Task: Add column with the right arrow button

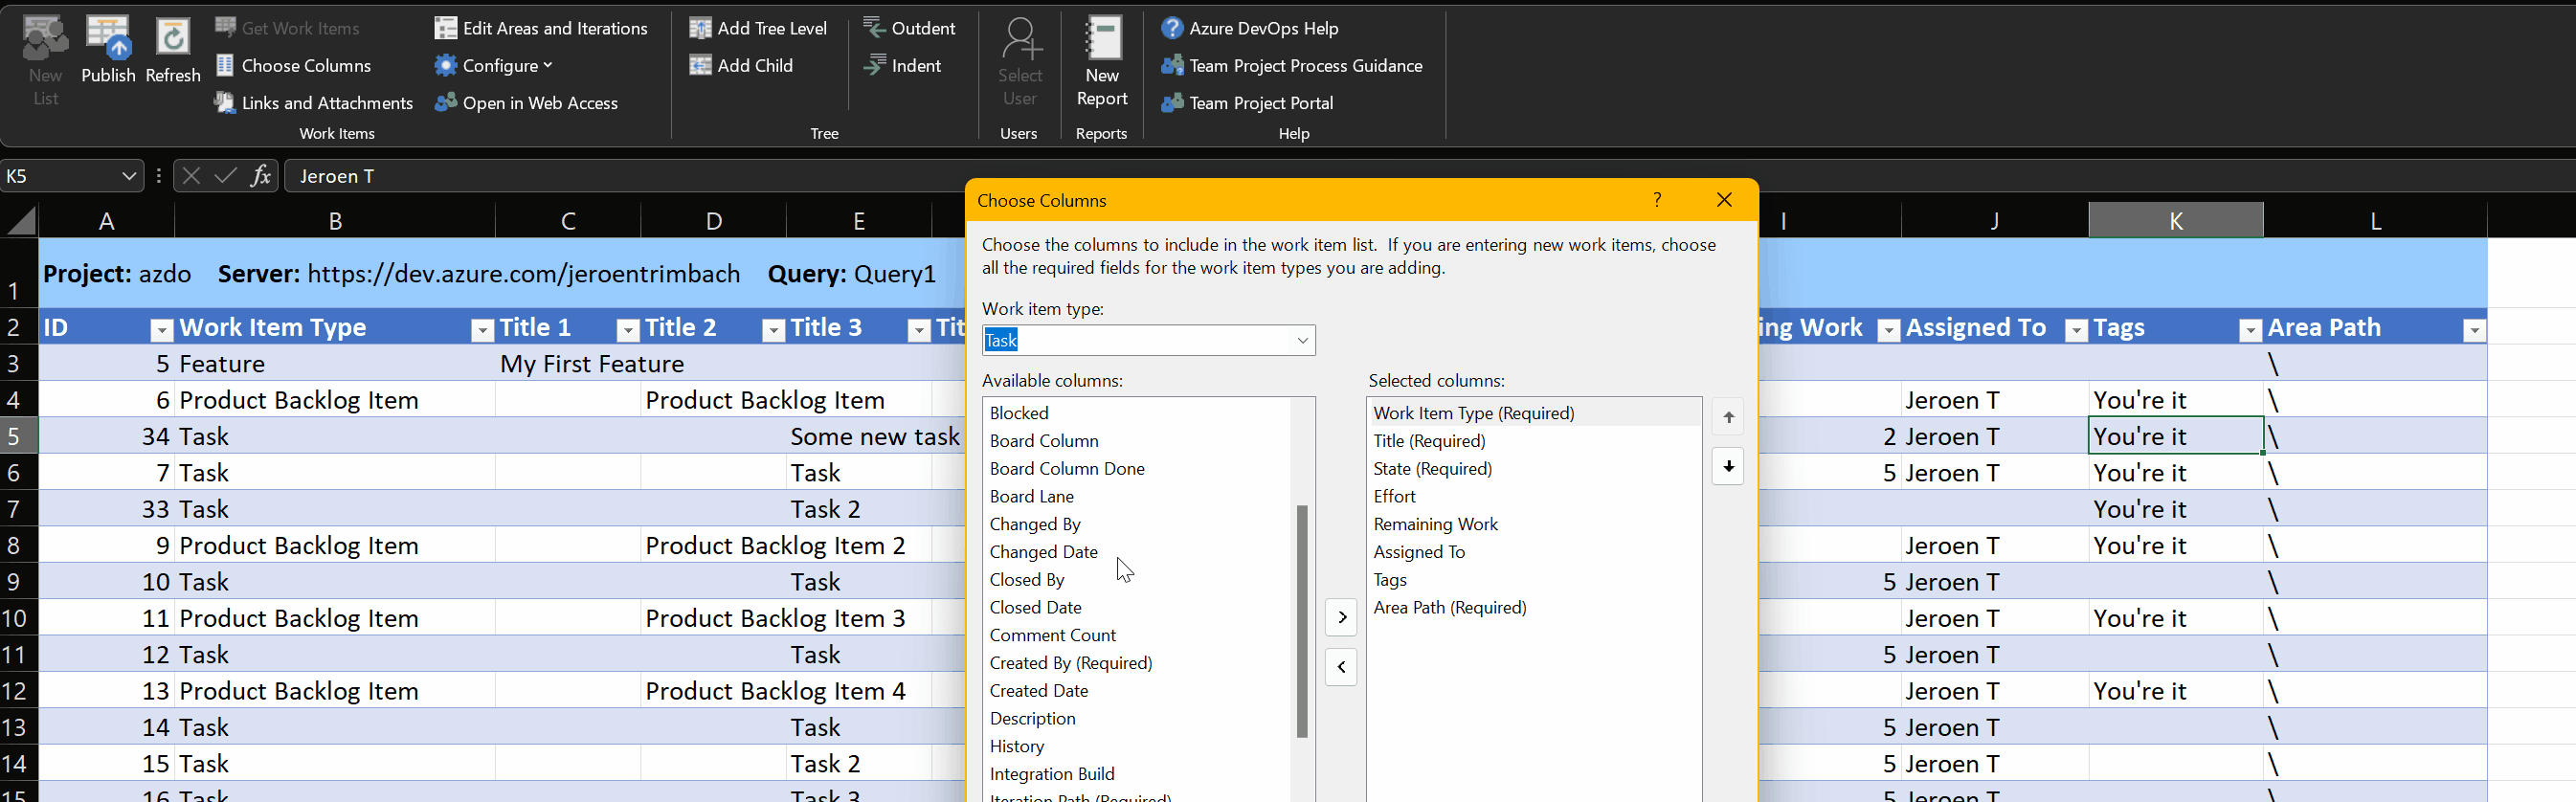Action: (1341, 618)
